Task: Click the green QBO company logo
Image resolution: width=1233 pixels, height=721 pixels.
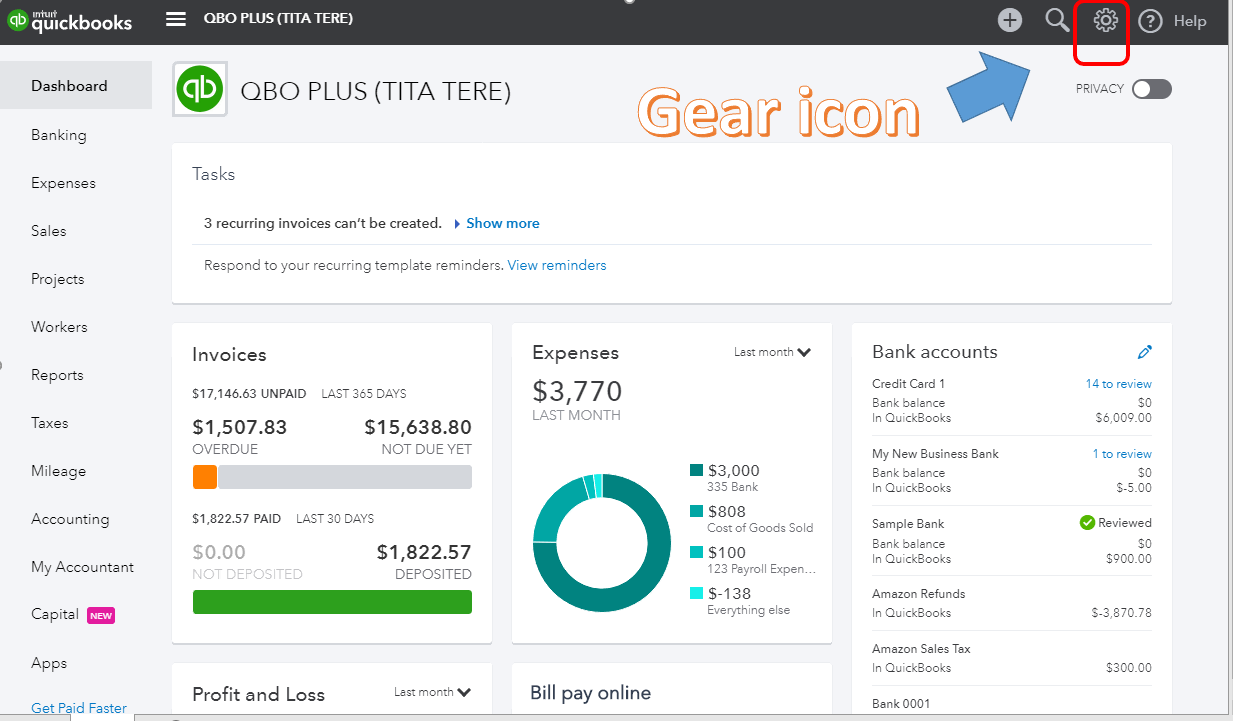Action: [200, 90]
